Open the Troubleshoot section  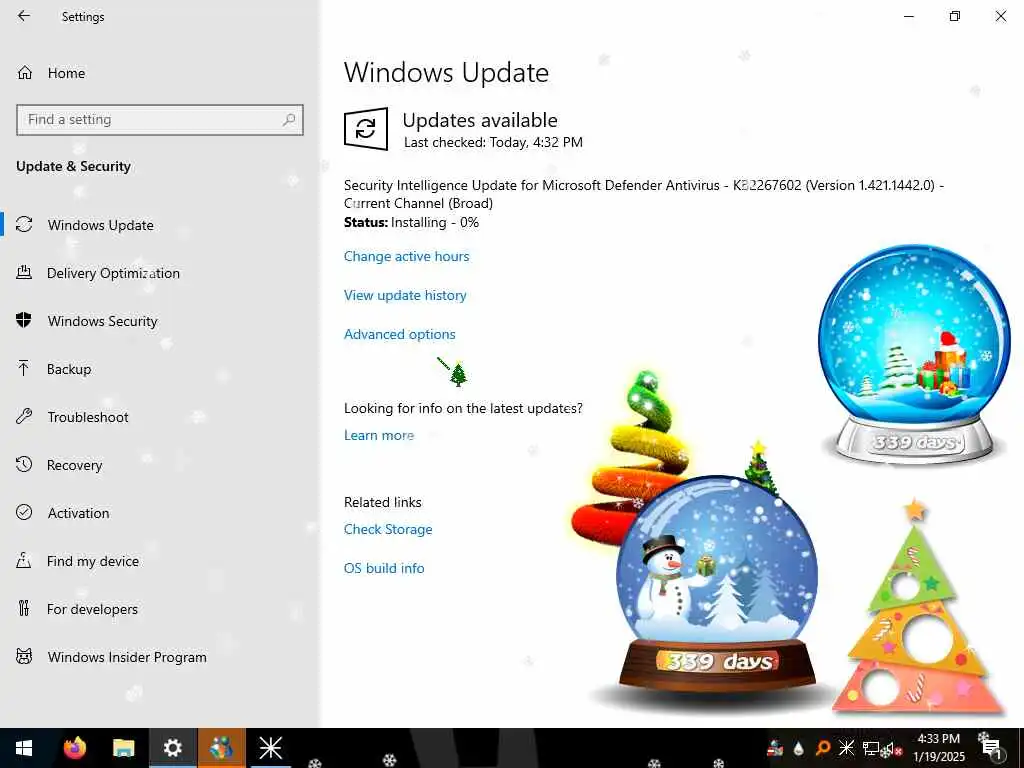pos(88,417)
